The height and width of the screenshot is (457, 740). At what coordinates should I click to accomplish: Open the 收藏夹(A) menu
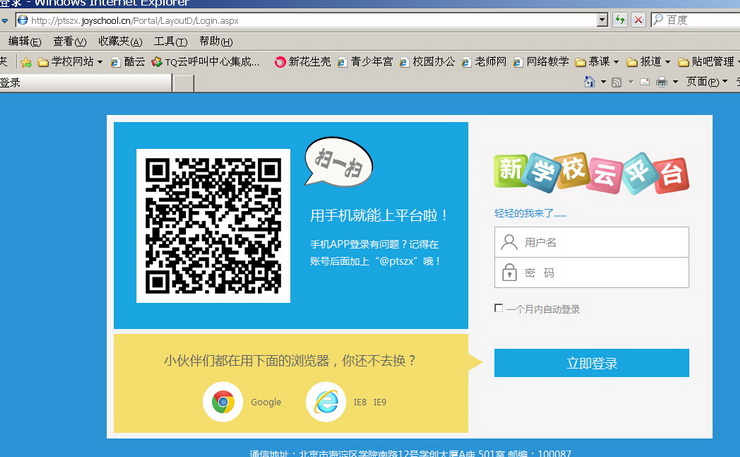[119, 42]
